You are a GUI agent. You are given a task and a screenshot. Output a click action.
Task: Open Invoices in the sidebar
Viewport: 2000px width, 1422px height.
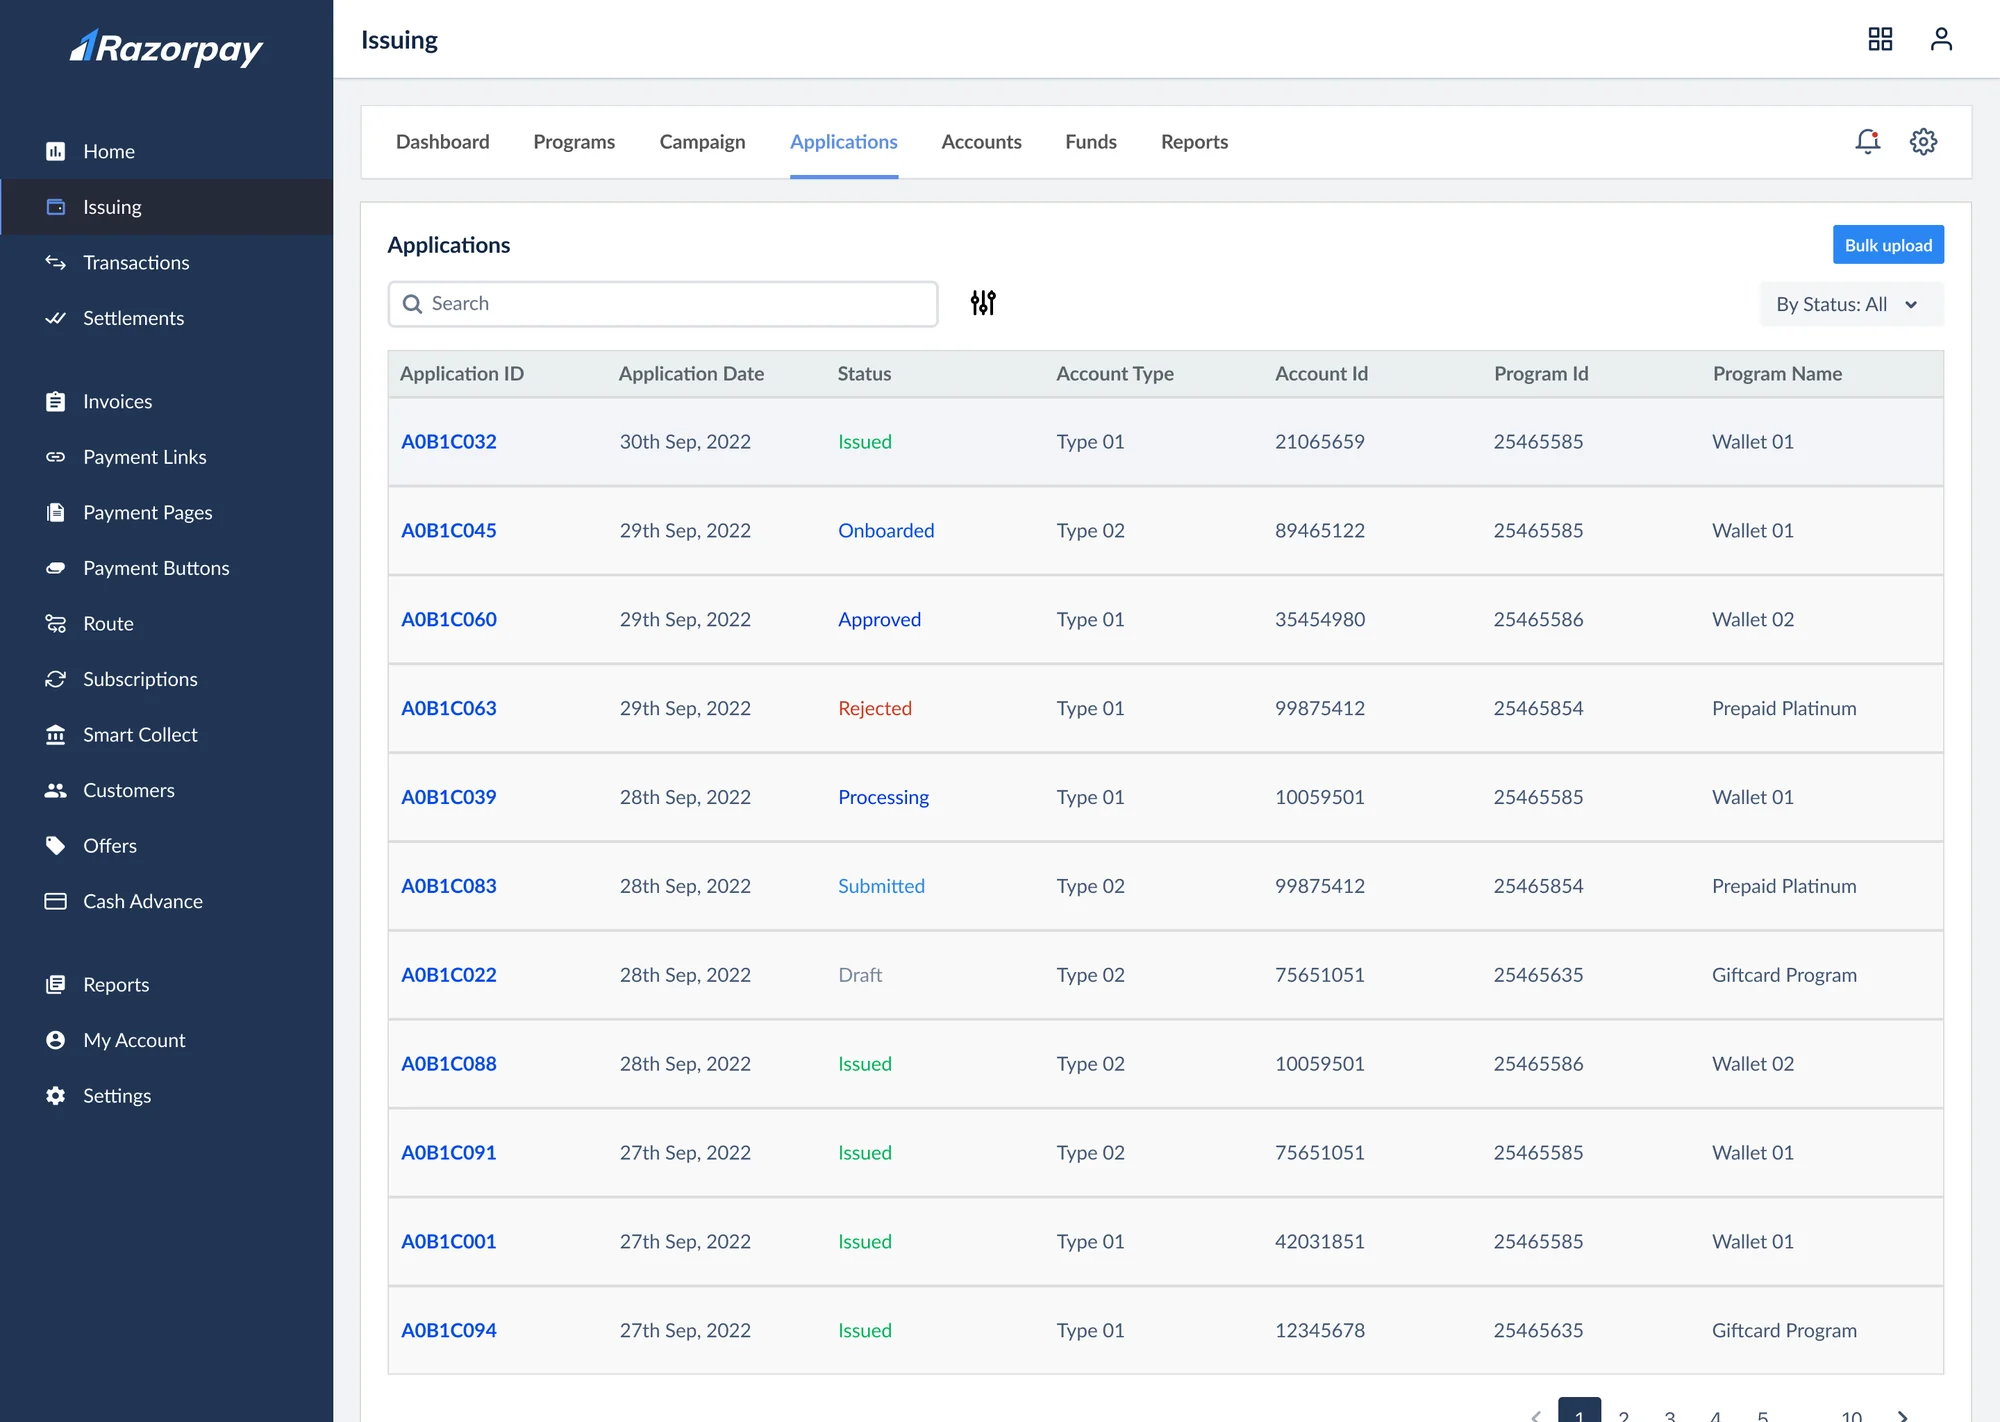(x=117, y=401)
